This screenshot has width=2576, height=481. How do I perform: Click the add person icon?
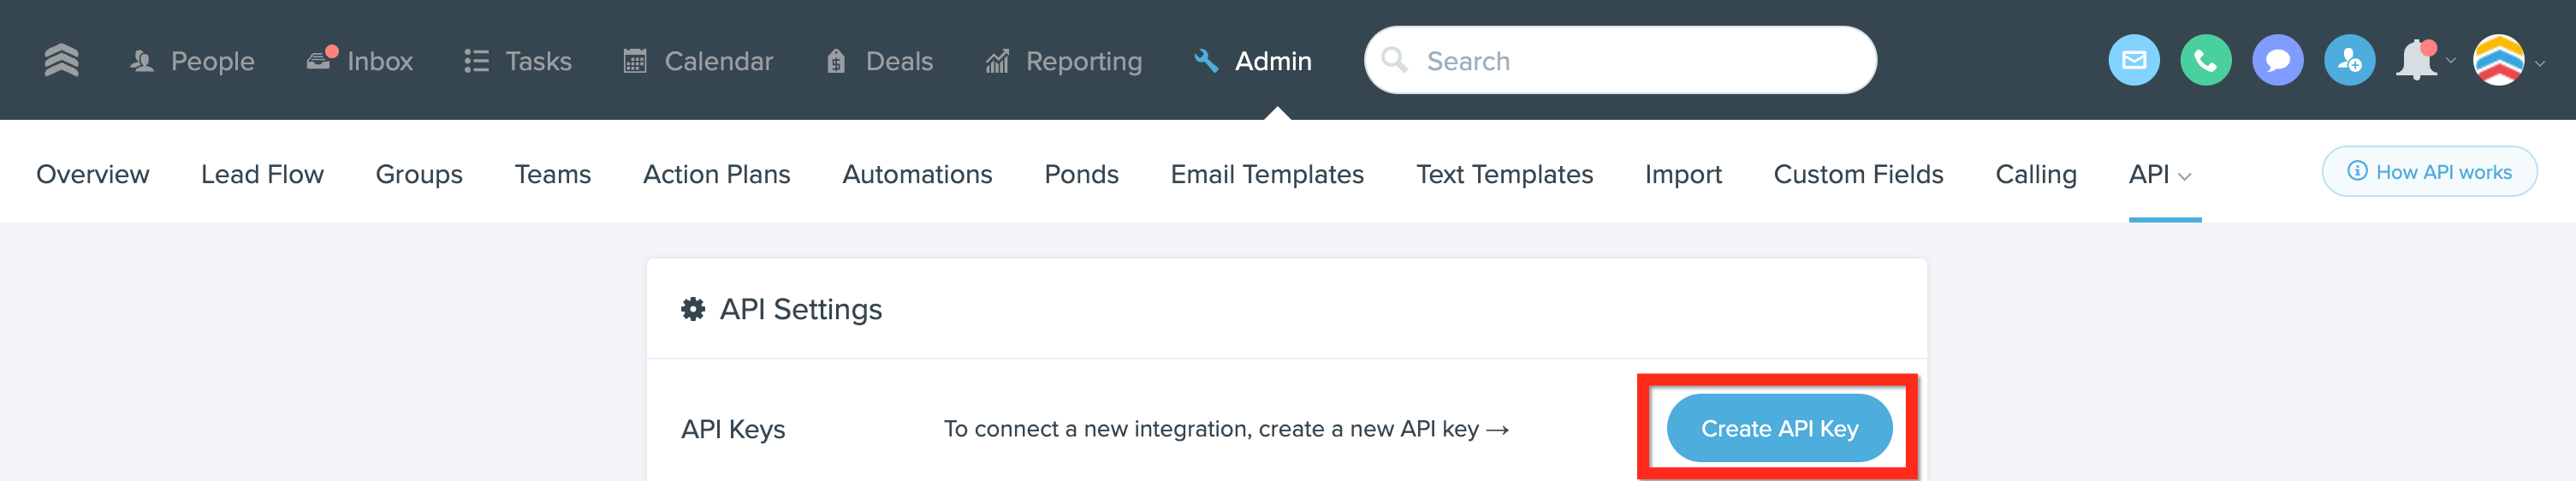click(2350, 61)
